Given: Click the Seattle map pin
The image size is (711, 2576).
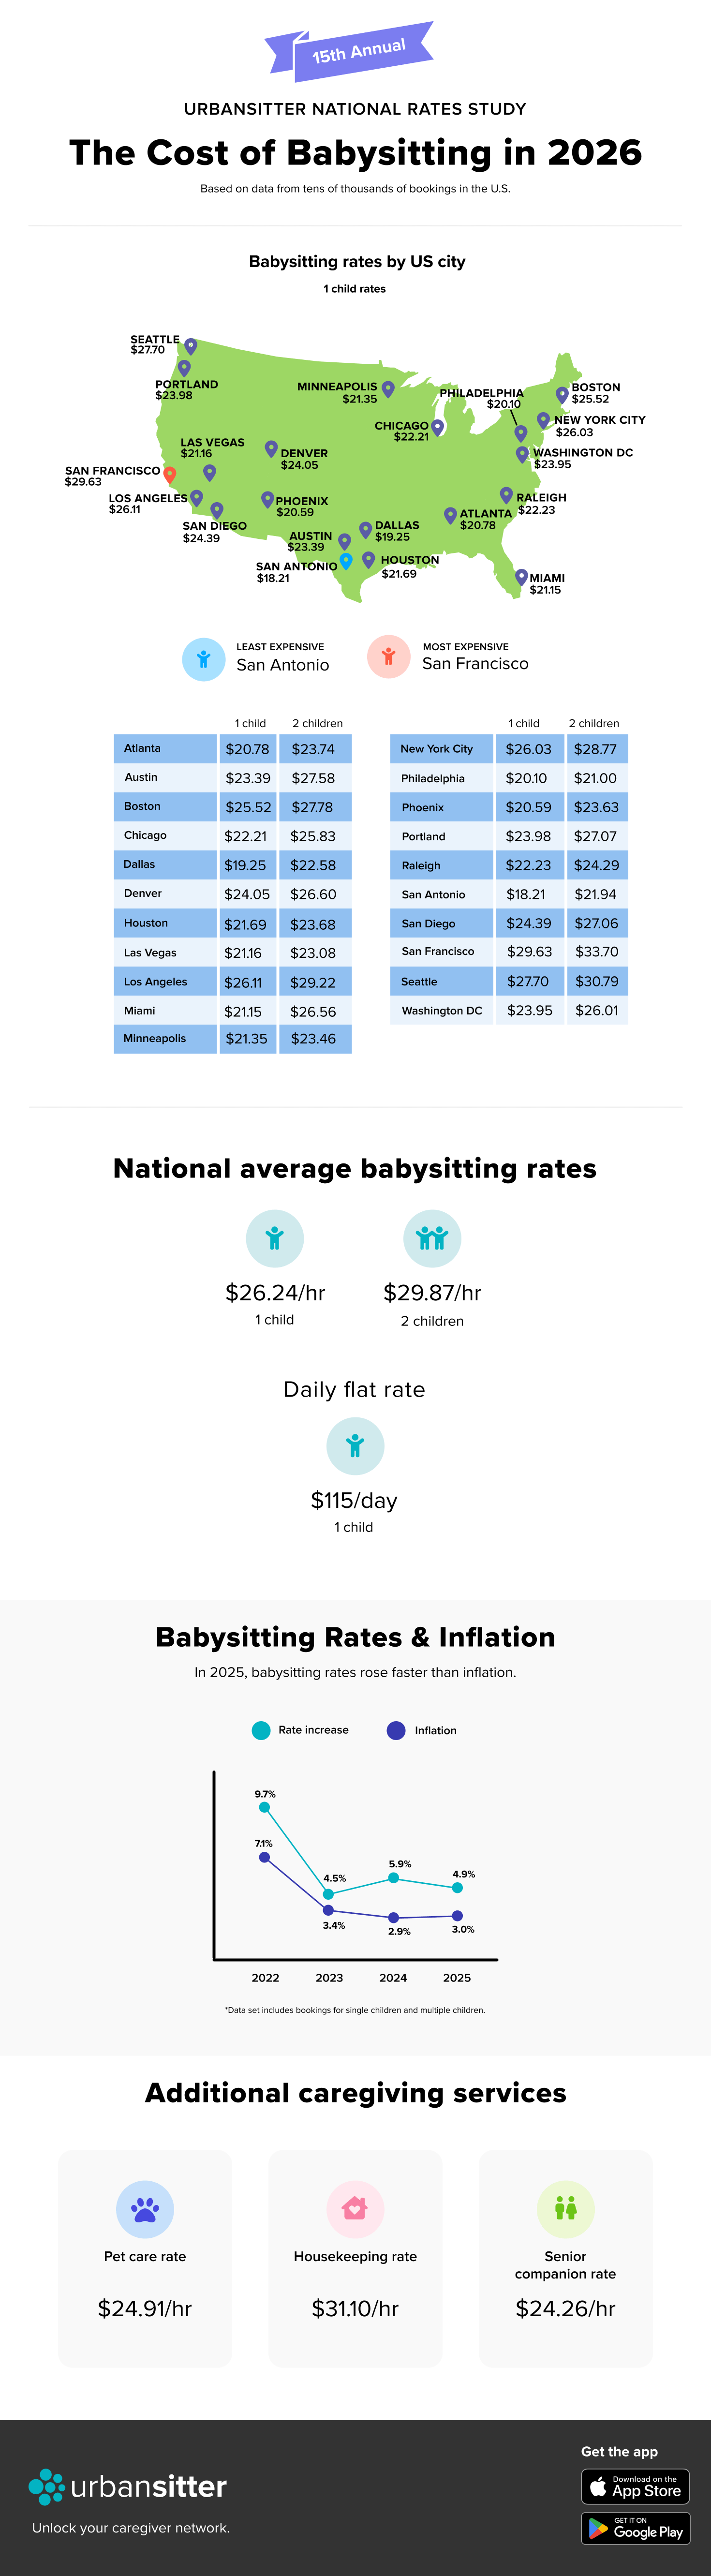Looking at the screenshot, I should point(191,346).
